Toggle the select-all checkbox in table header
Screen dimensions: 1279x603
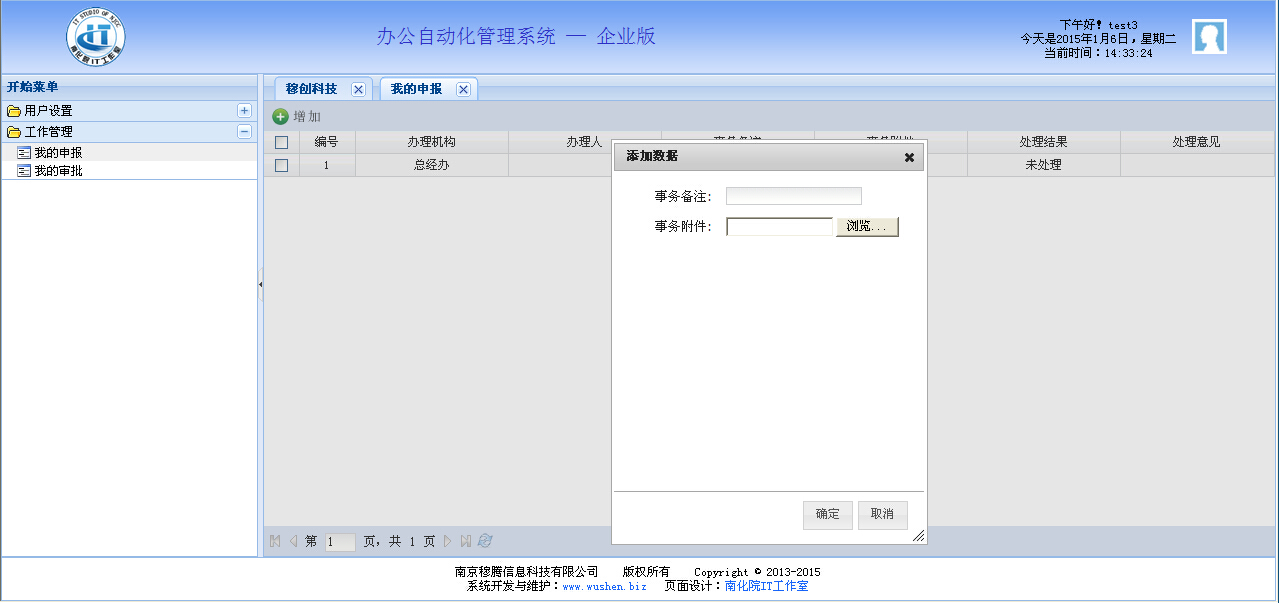tap(281, 142)
